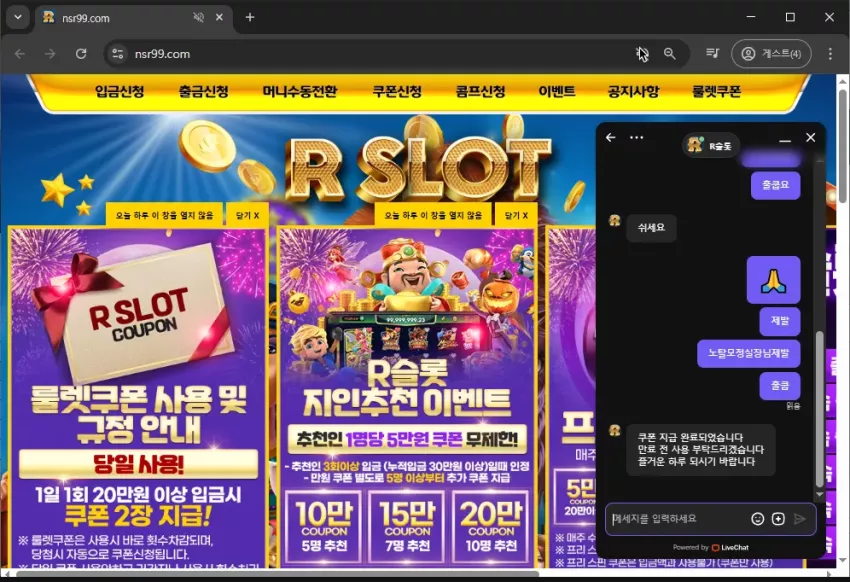Open 공지사항 menu item

coord(634,92)
